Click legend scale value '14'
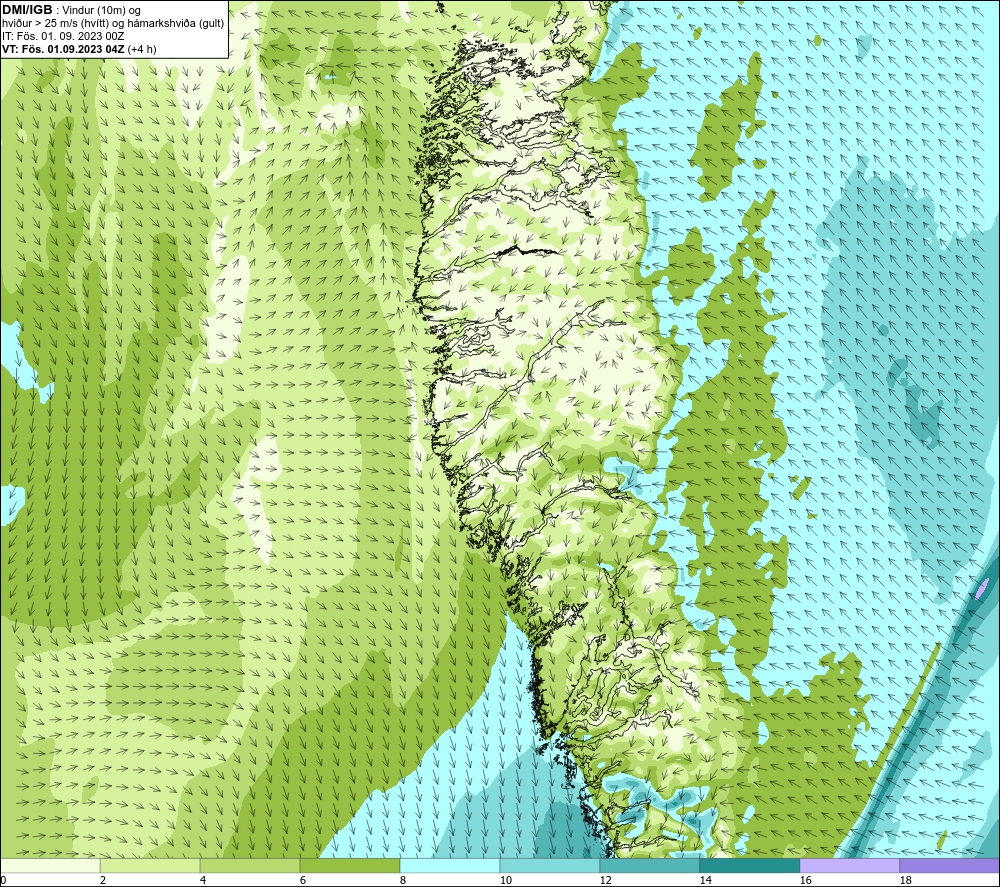The height and width of the screenshot is (887, 1000). tap(705, 880)
